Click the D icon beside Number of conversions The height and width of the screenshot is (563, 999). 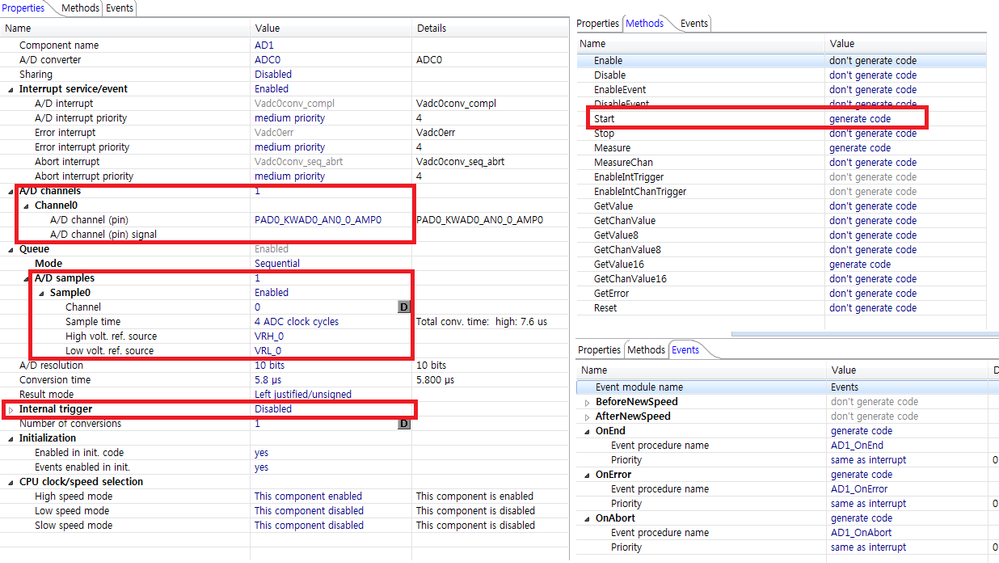tap(404, 424)
